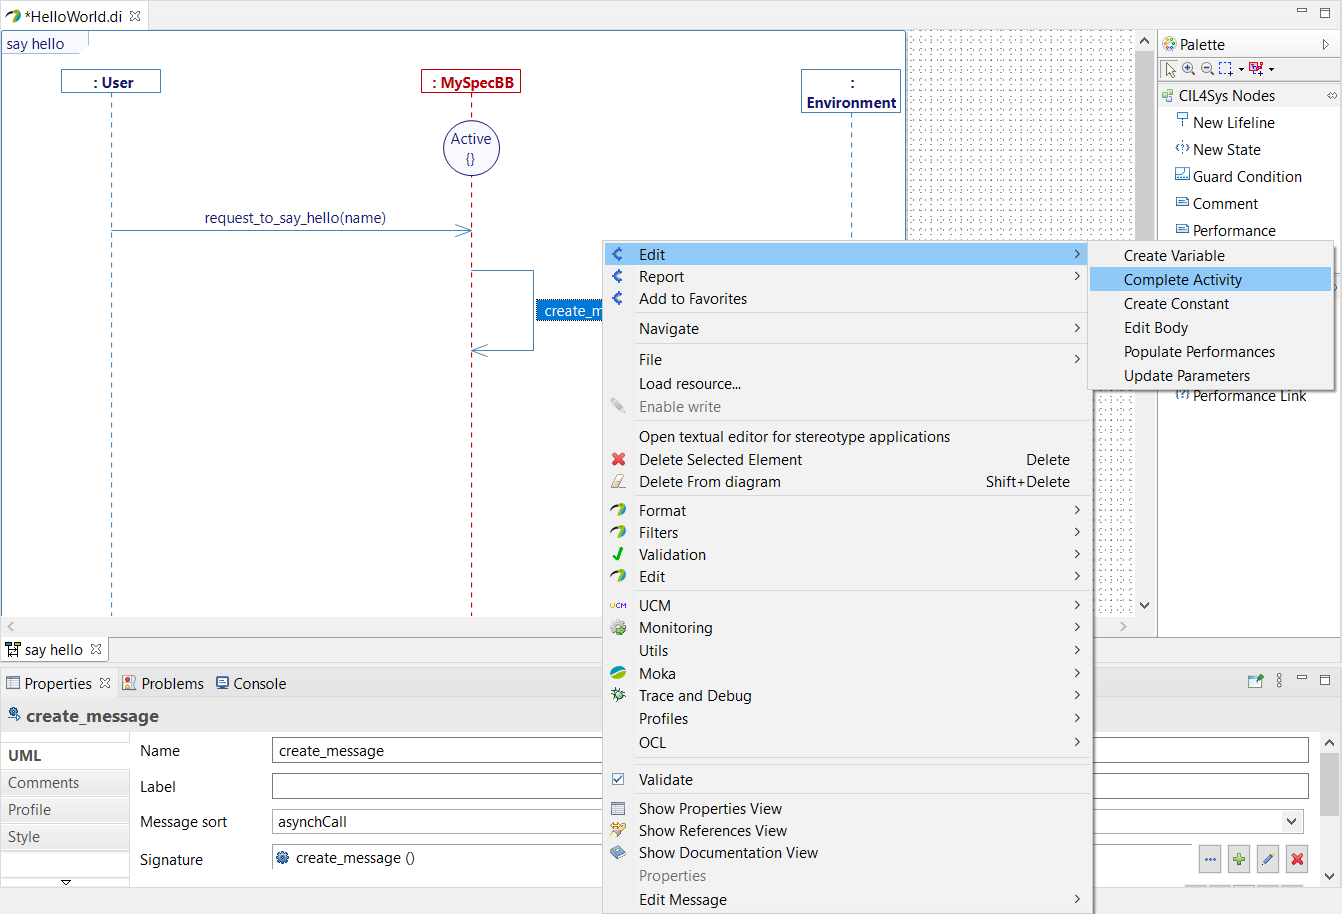Click the green plus button beside Signature
1342x914 pixels.
coord(1239,859)
